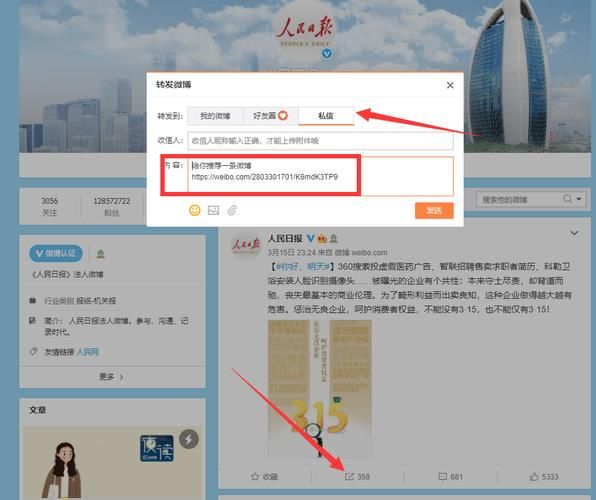This screenshot has height=500, width=596.
Task: Open the #你好，明天# hashtag
Action: pos(303,267)
